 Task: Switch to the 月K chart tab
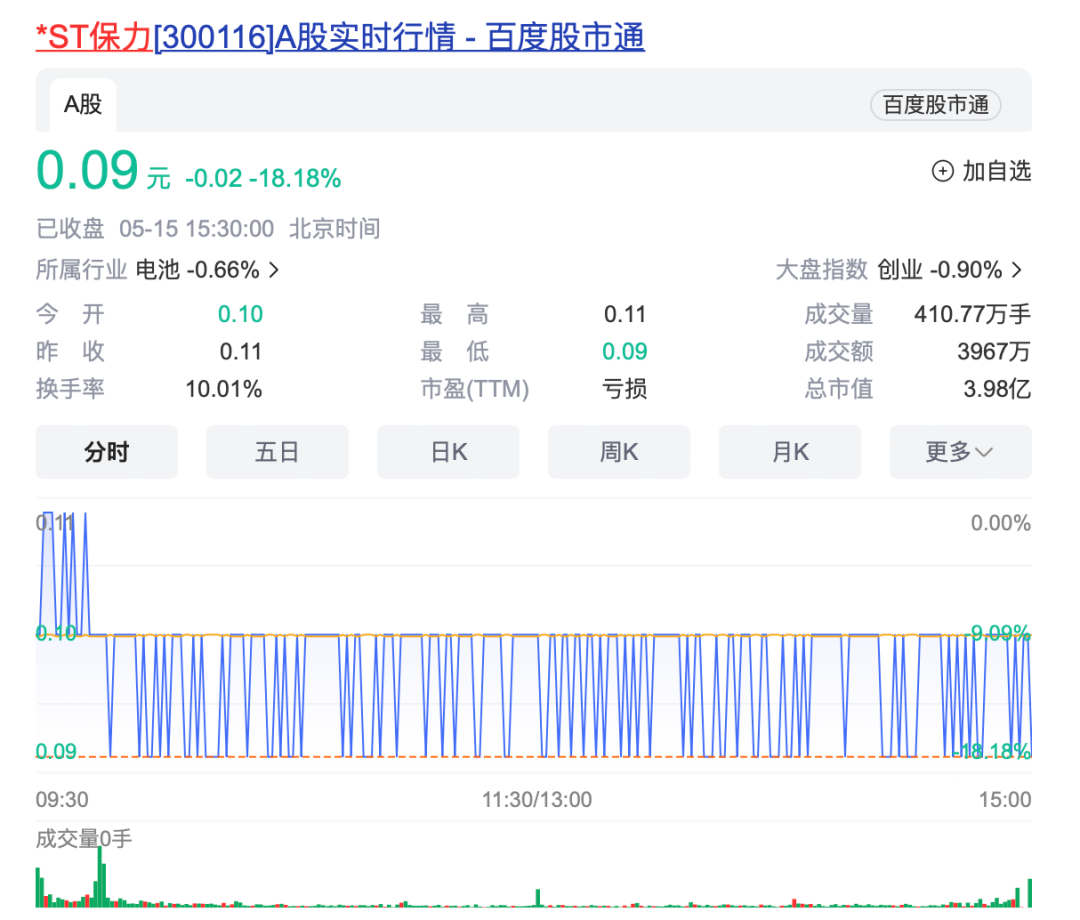pos(790,452)
